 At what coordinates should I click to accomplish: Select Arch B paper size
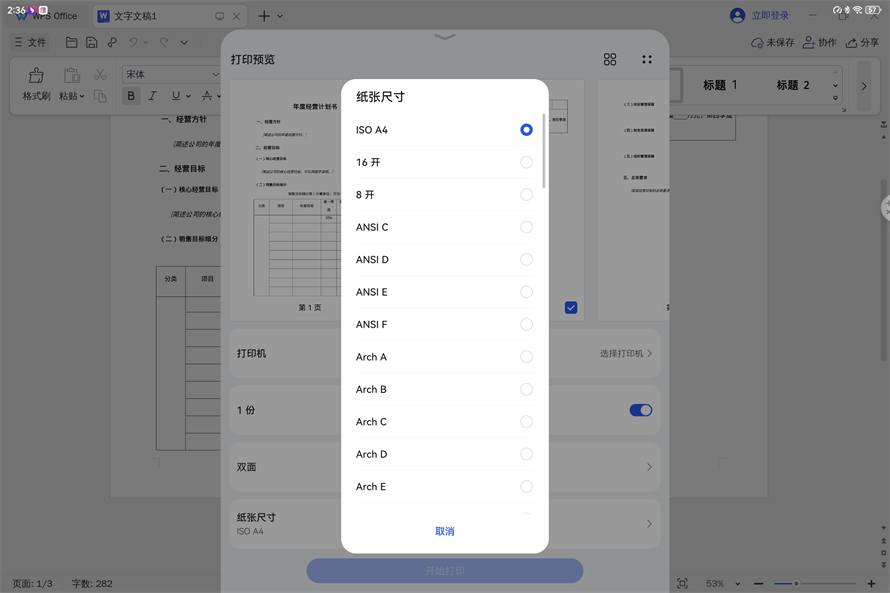[444, 389]
